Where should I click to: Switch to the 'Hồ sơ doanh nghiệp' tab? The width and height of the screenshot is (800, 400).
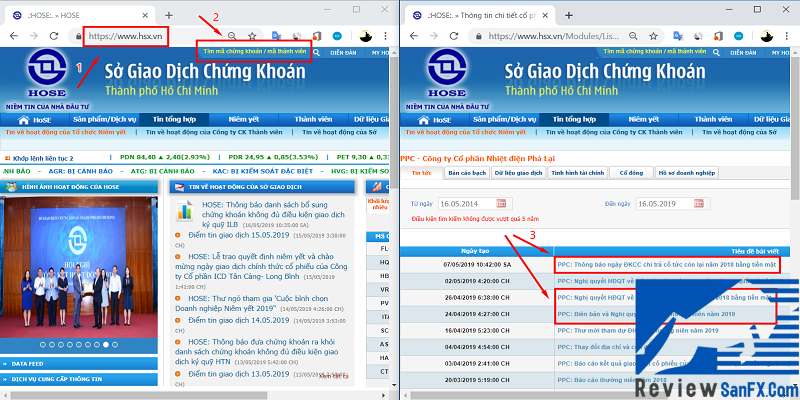pos(687,173)
